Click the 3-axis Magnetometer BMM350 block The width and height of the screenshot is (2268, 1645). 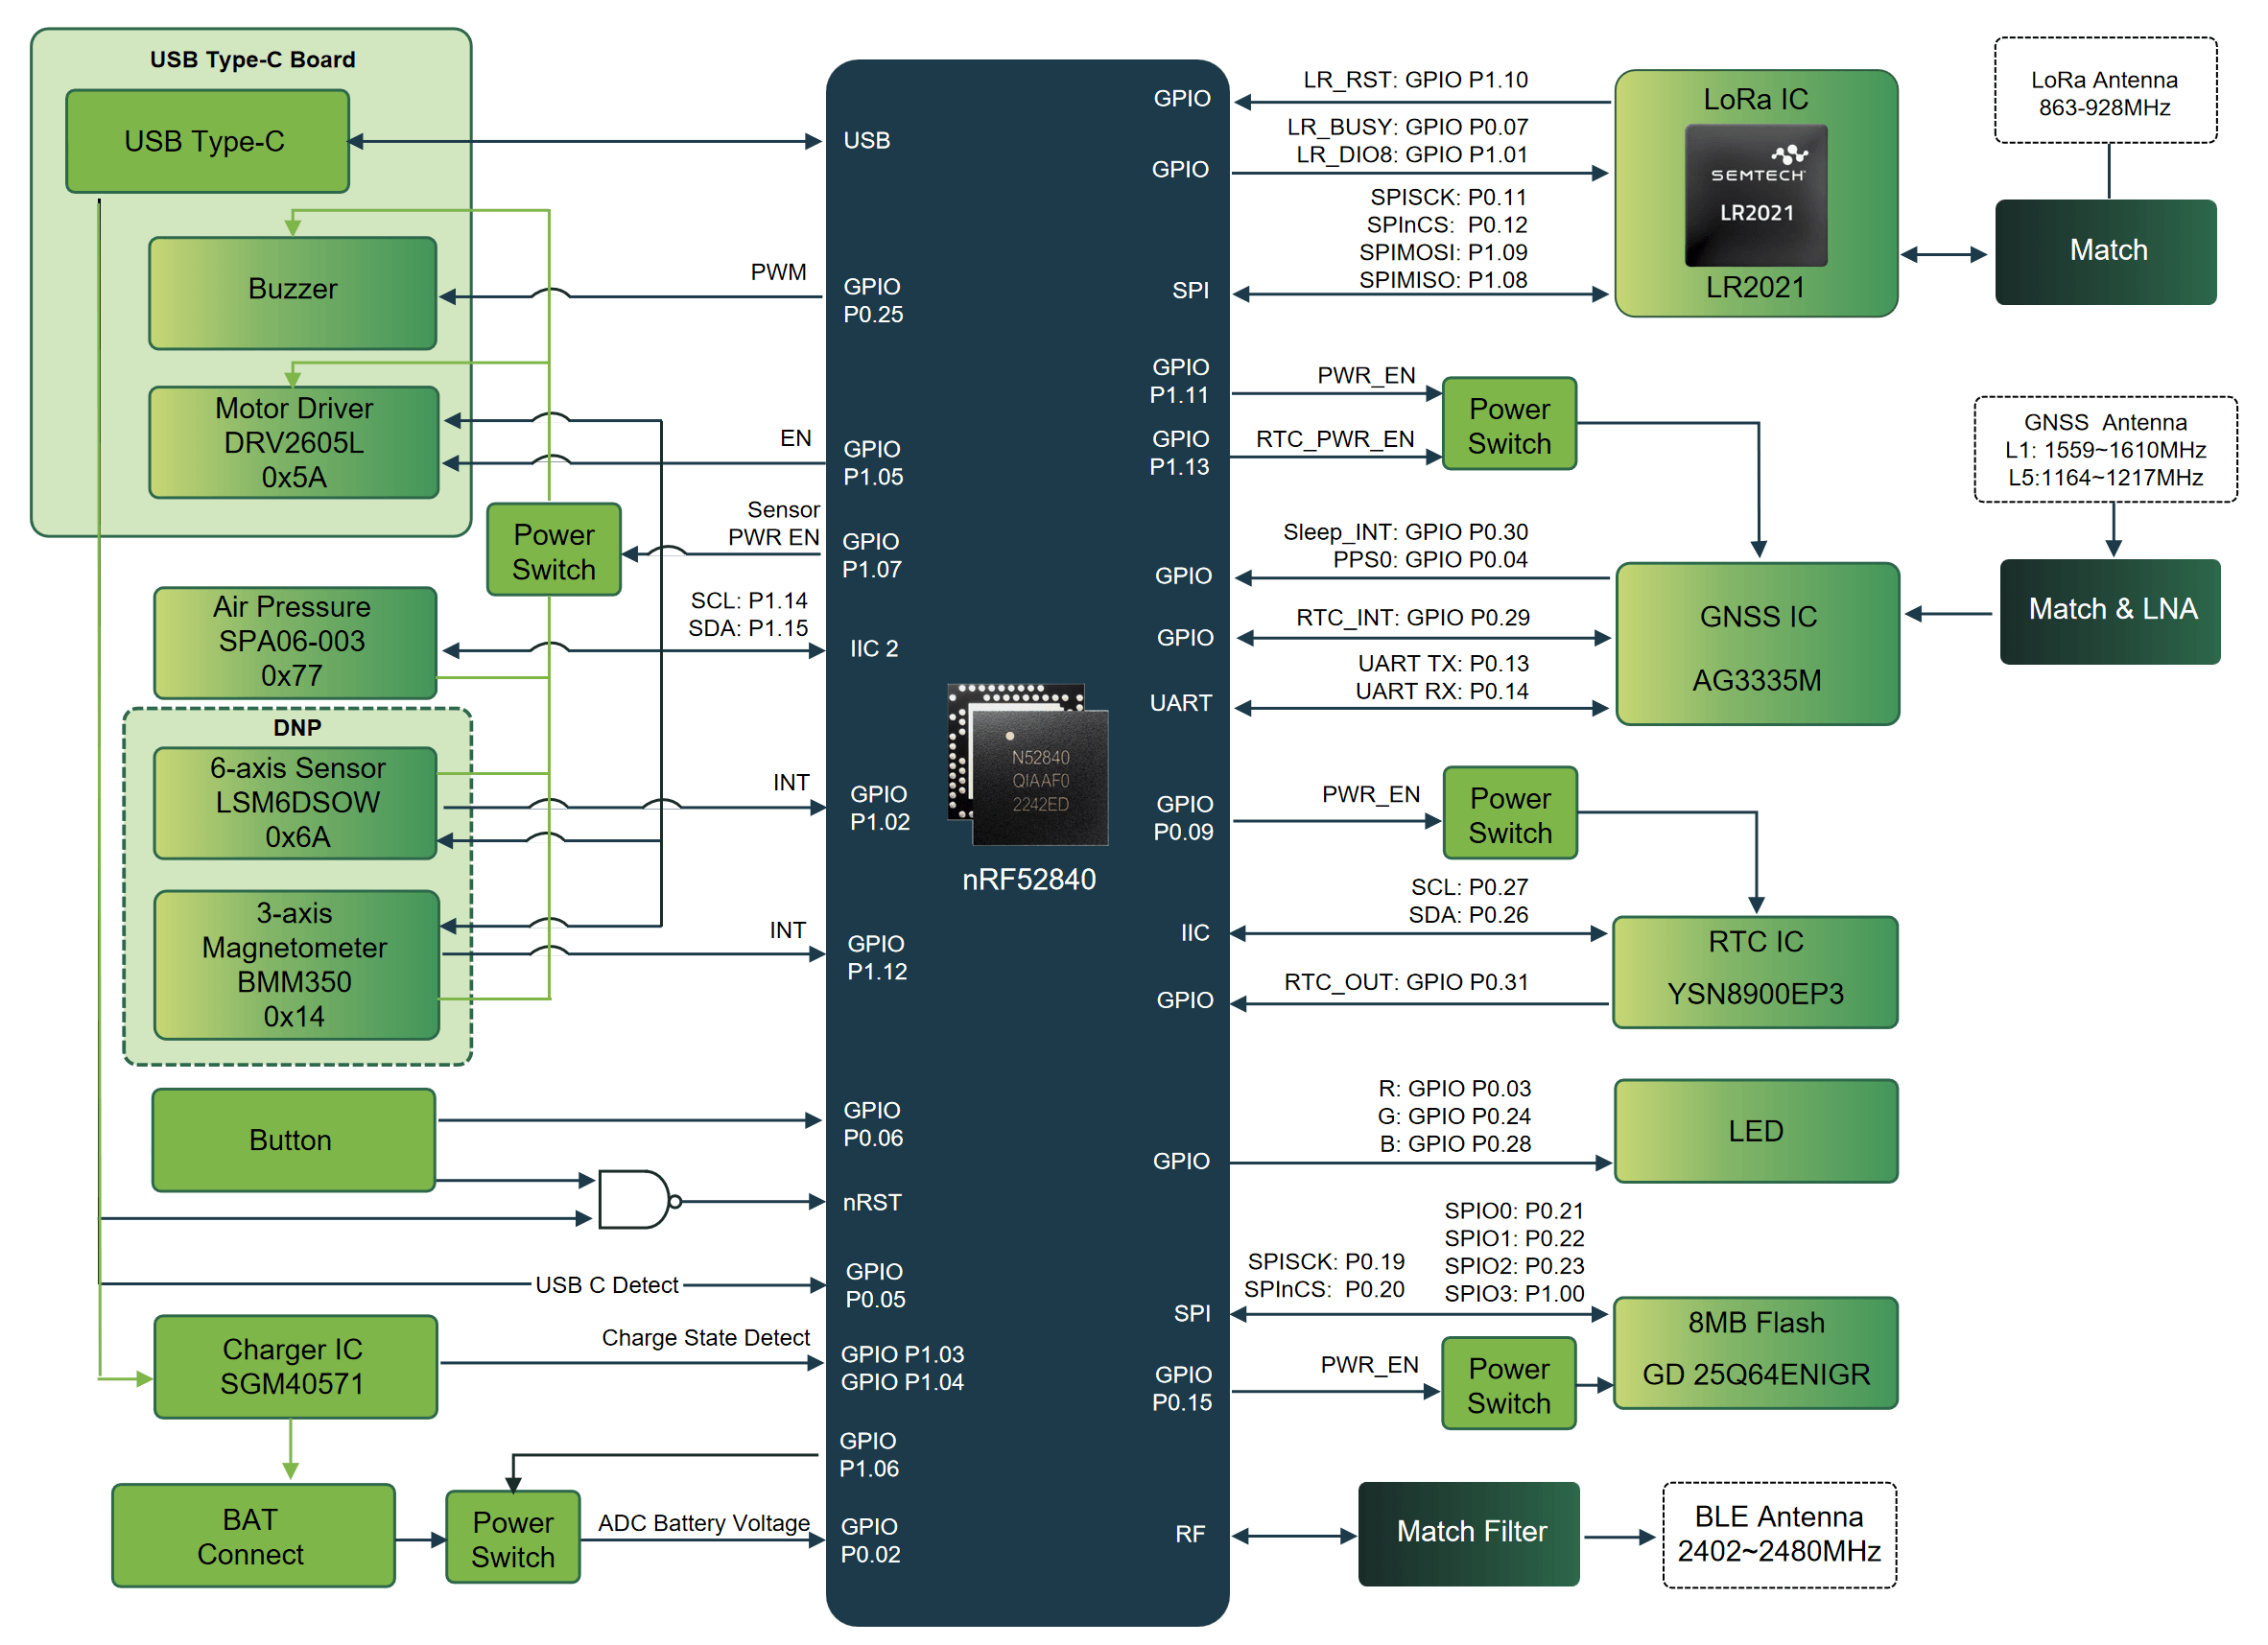(x=296, y=965)
